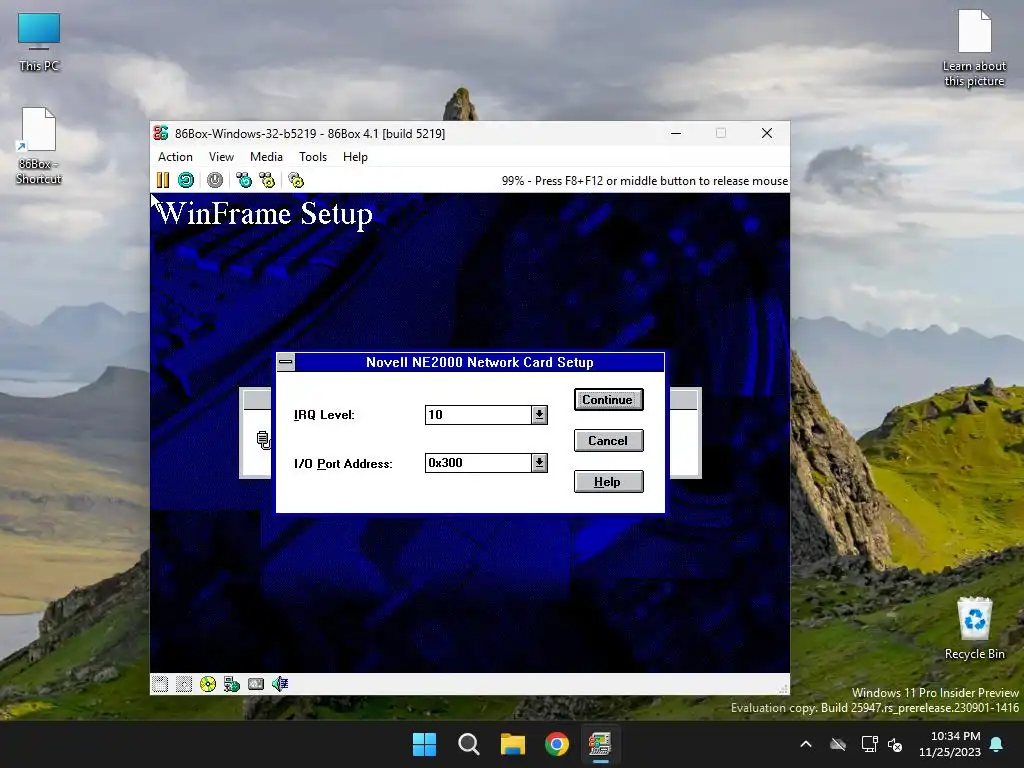Click the CD-ROM status bar icon
This screenshot has height=768, width=1024.
point(208,684)
